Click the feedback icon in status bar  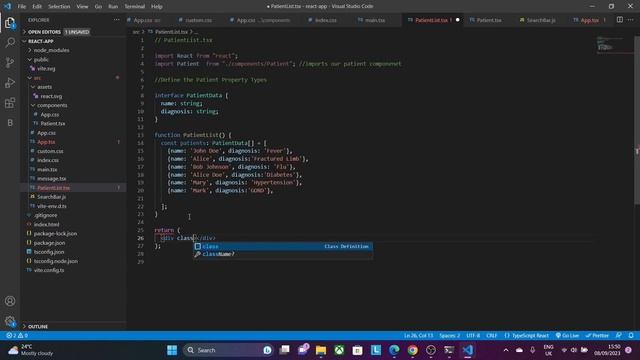pyautogui.click(x=619, y=336)
